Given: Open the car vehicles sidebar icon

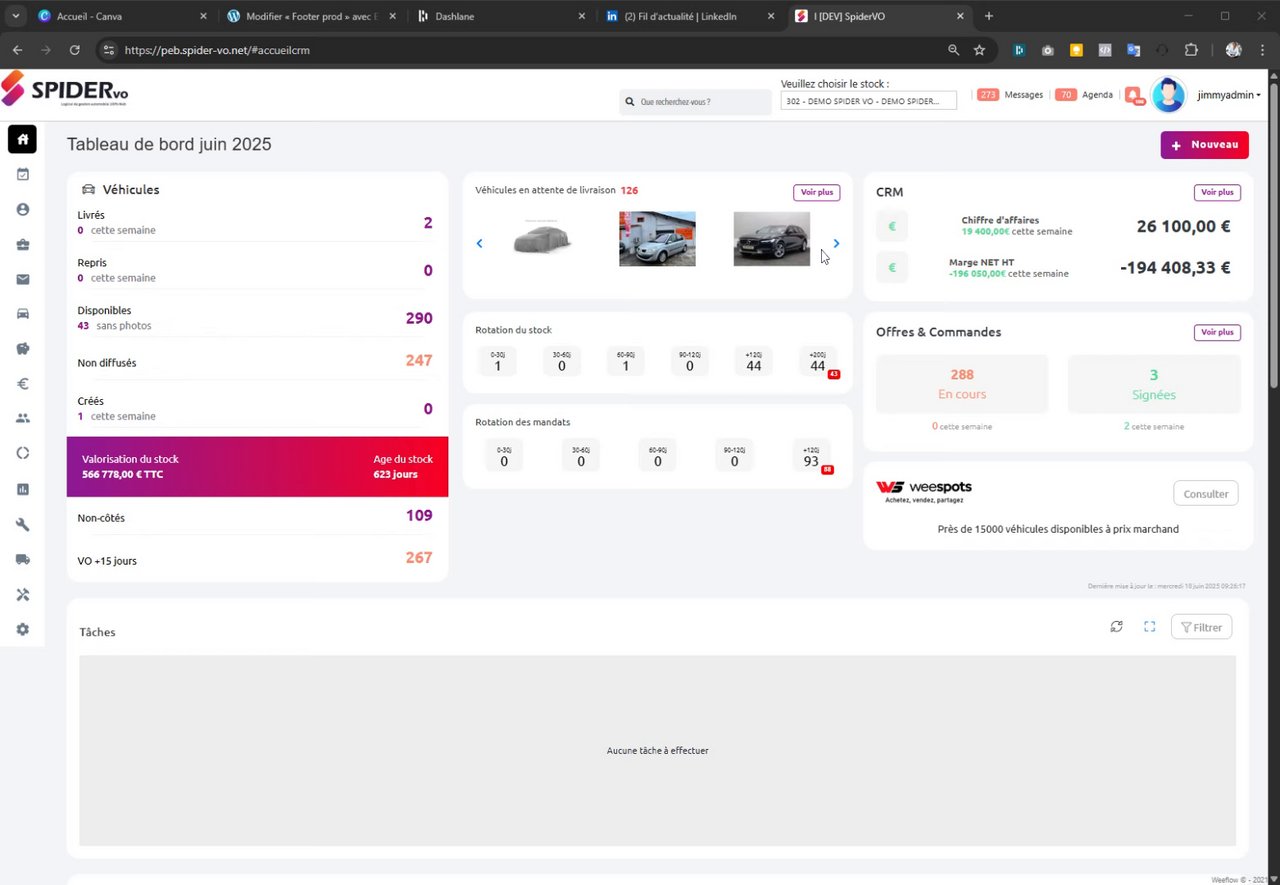Looking at the screenshot, I should tap(22, 314).
